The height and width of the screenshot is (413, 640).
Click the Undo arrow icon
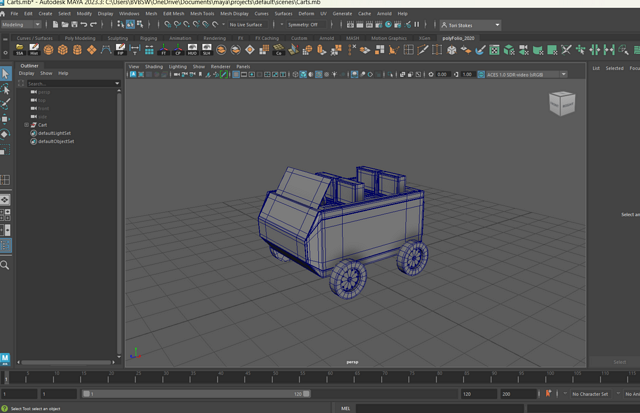coord(84,24)
